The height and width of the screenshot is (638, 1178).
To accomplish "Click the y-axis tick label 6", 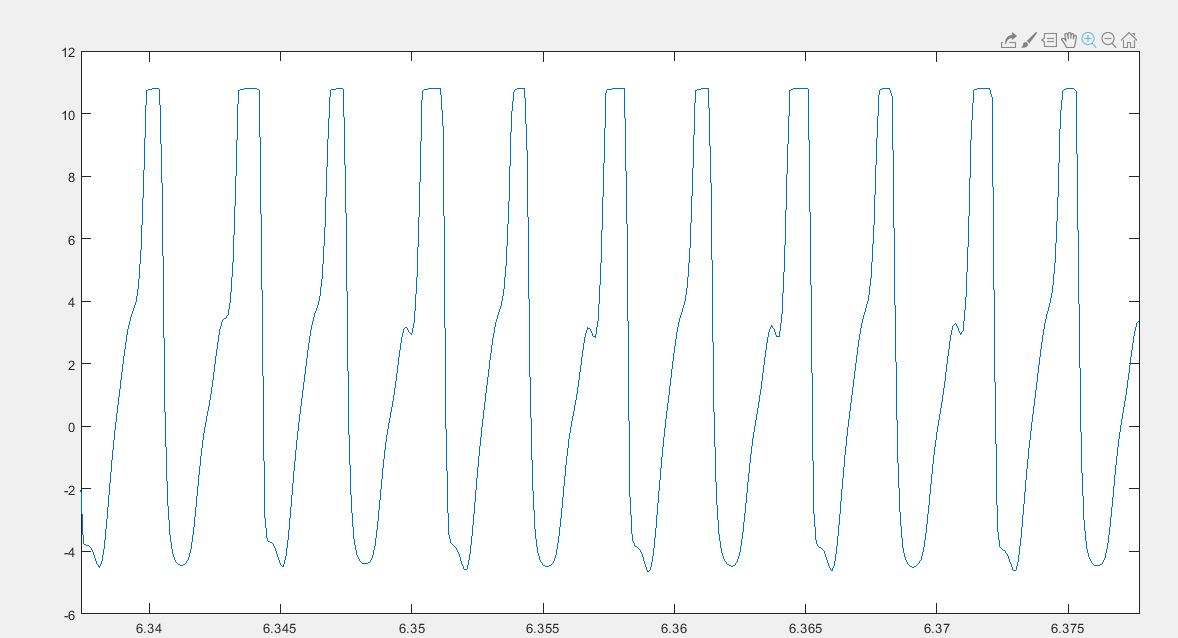I will click(x=71, y=240).
